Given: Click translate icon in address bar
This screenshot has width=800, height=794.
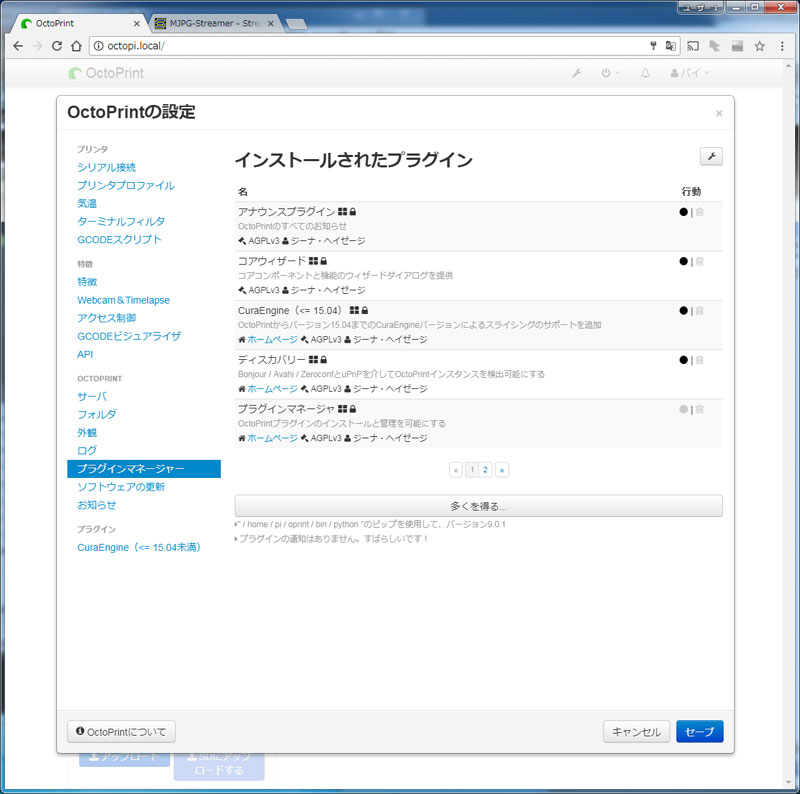Looking at the screenshot, I should pos(670,46).
